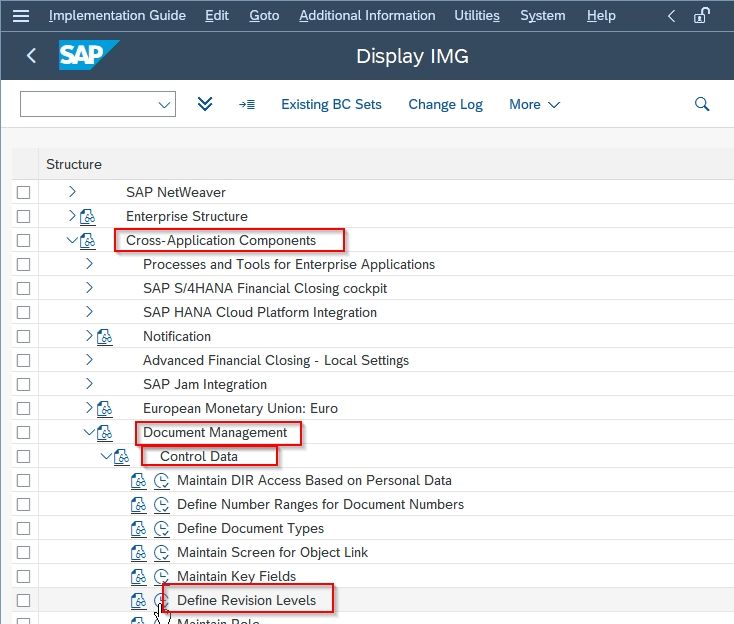Viewport: 734px width, 624px height.
Task: Open documentation icon for Document Management
Action: (104, 433)
